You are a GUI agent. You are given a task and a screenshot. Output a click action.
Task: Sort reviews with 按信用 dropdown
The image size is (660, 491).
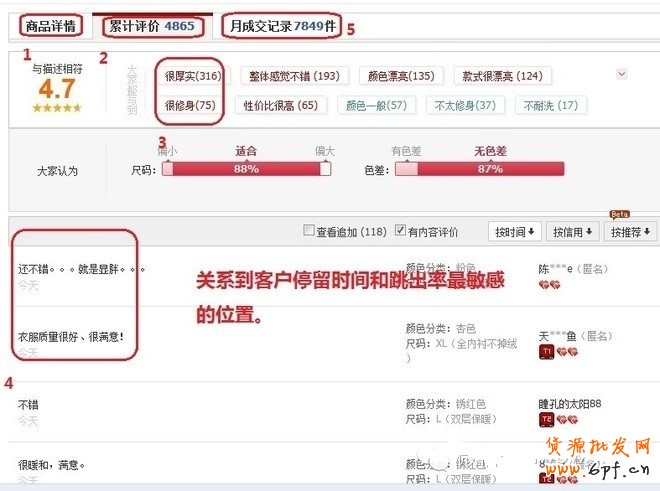click(572, 232)
